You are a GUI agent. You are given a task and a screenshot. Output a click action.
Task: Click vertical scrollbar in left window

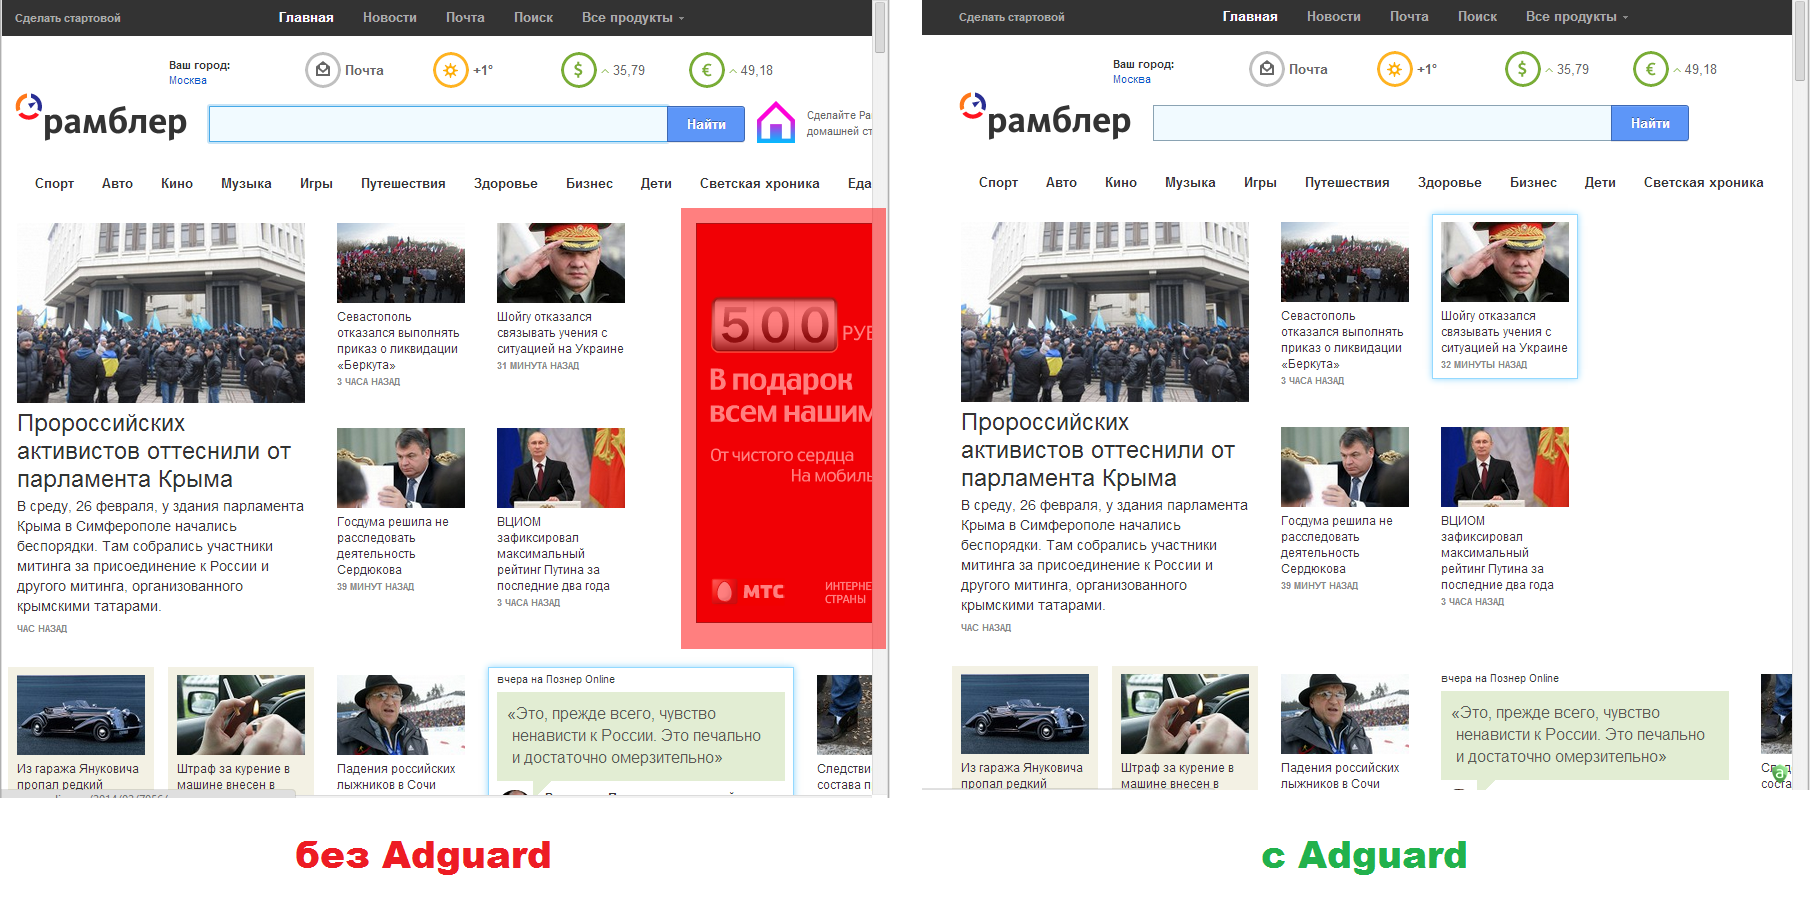coord(880,28)
